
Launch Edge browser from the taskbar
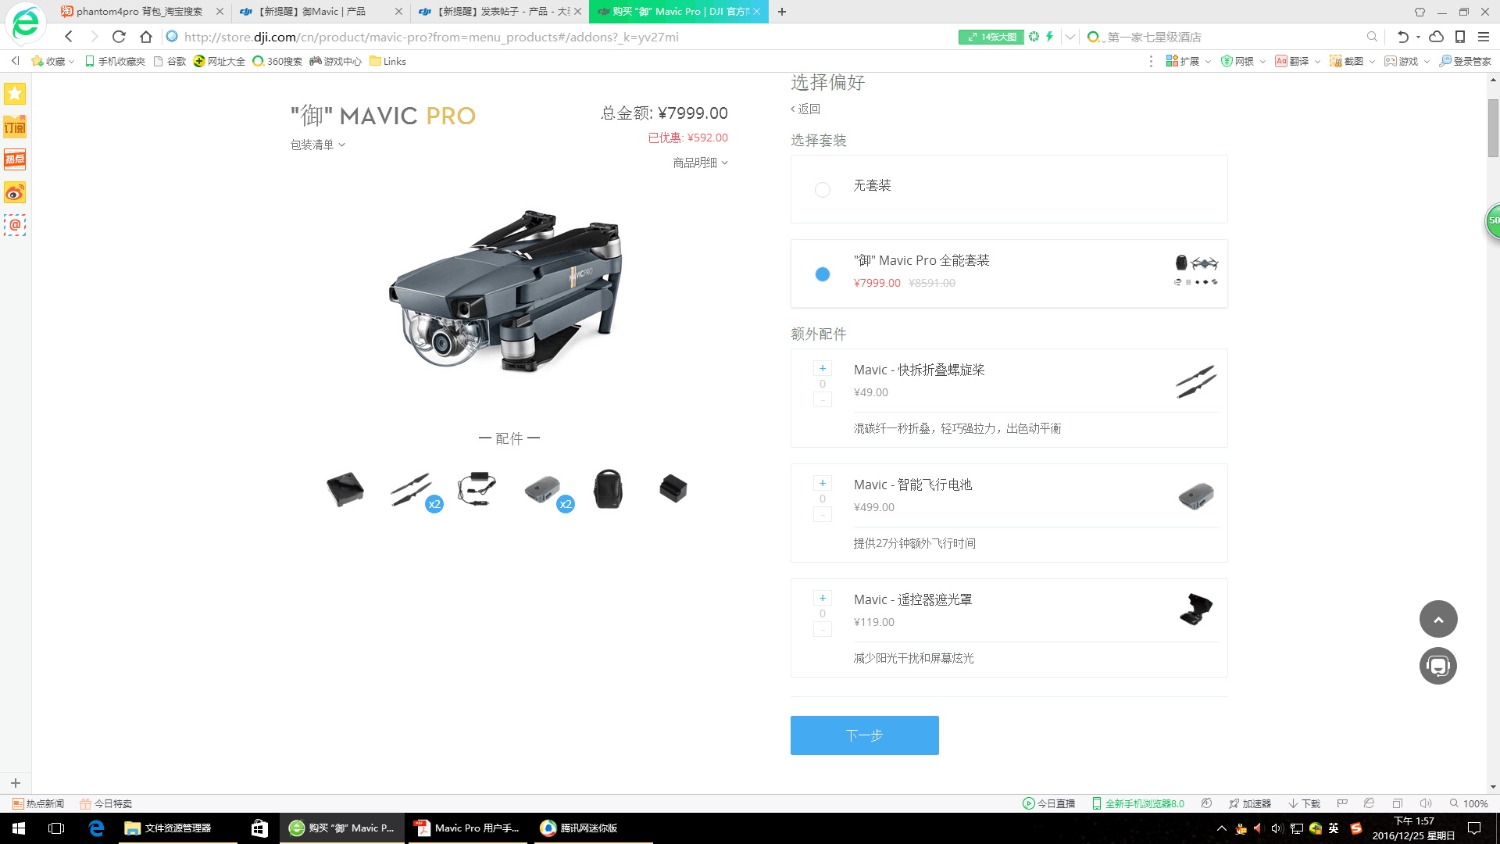point(97,828)
